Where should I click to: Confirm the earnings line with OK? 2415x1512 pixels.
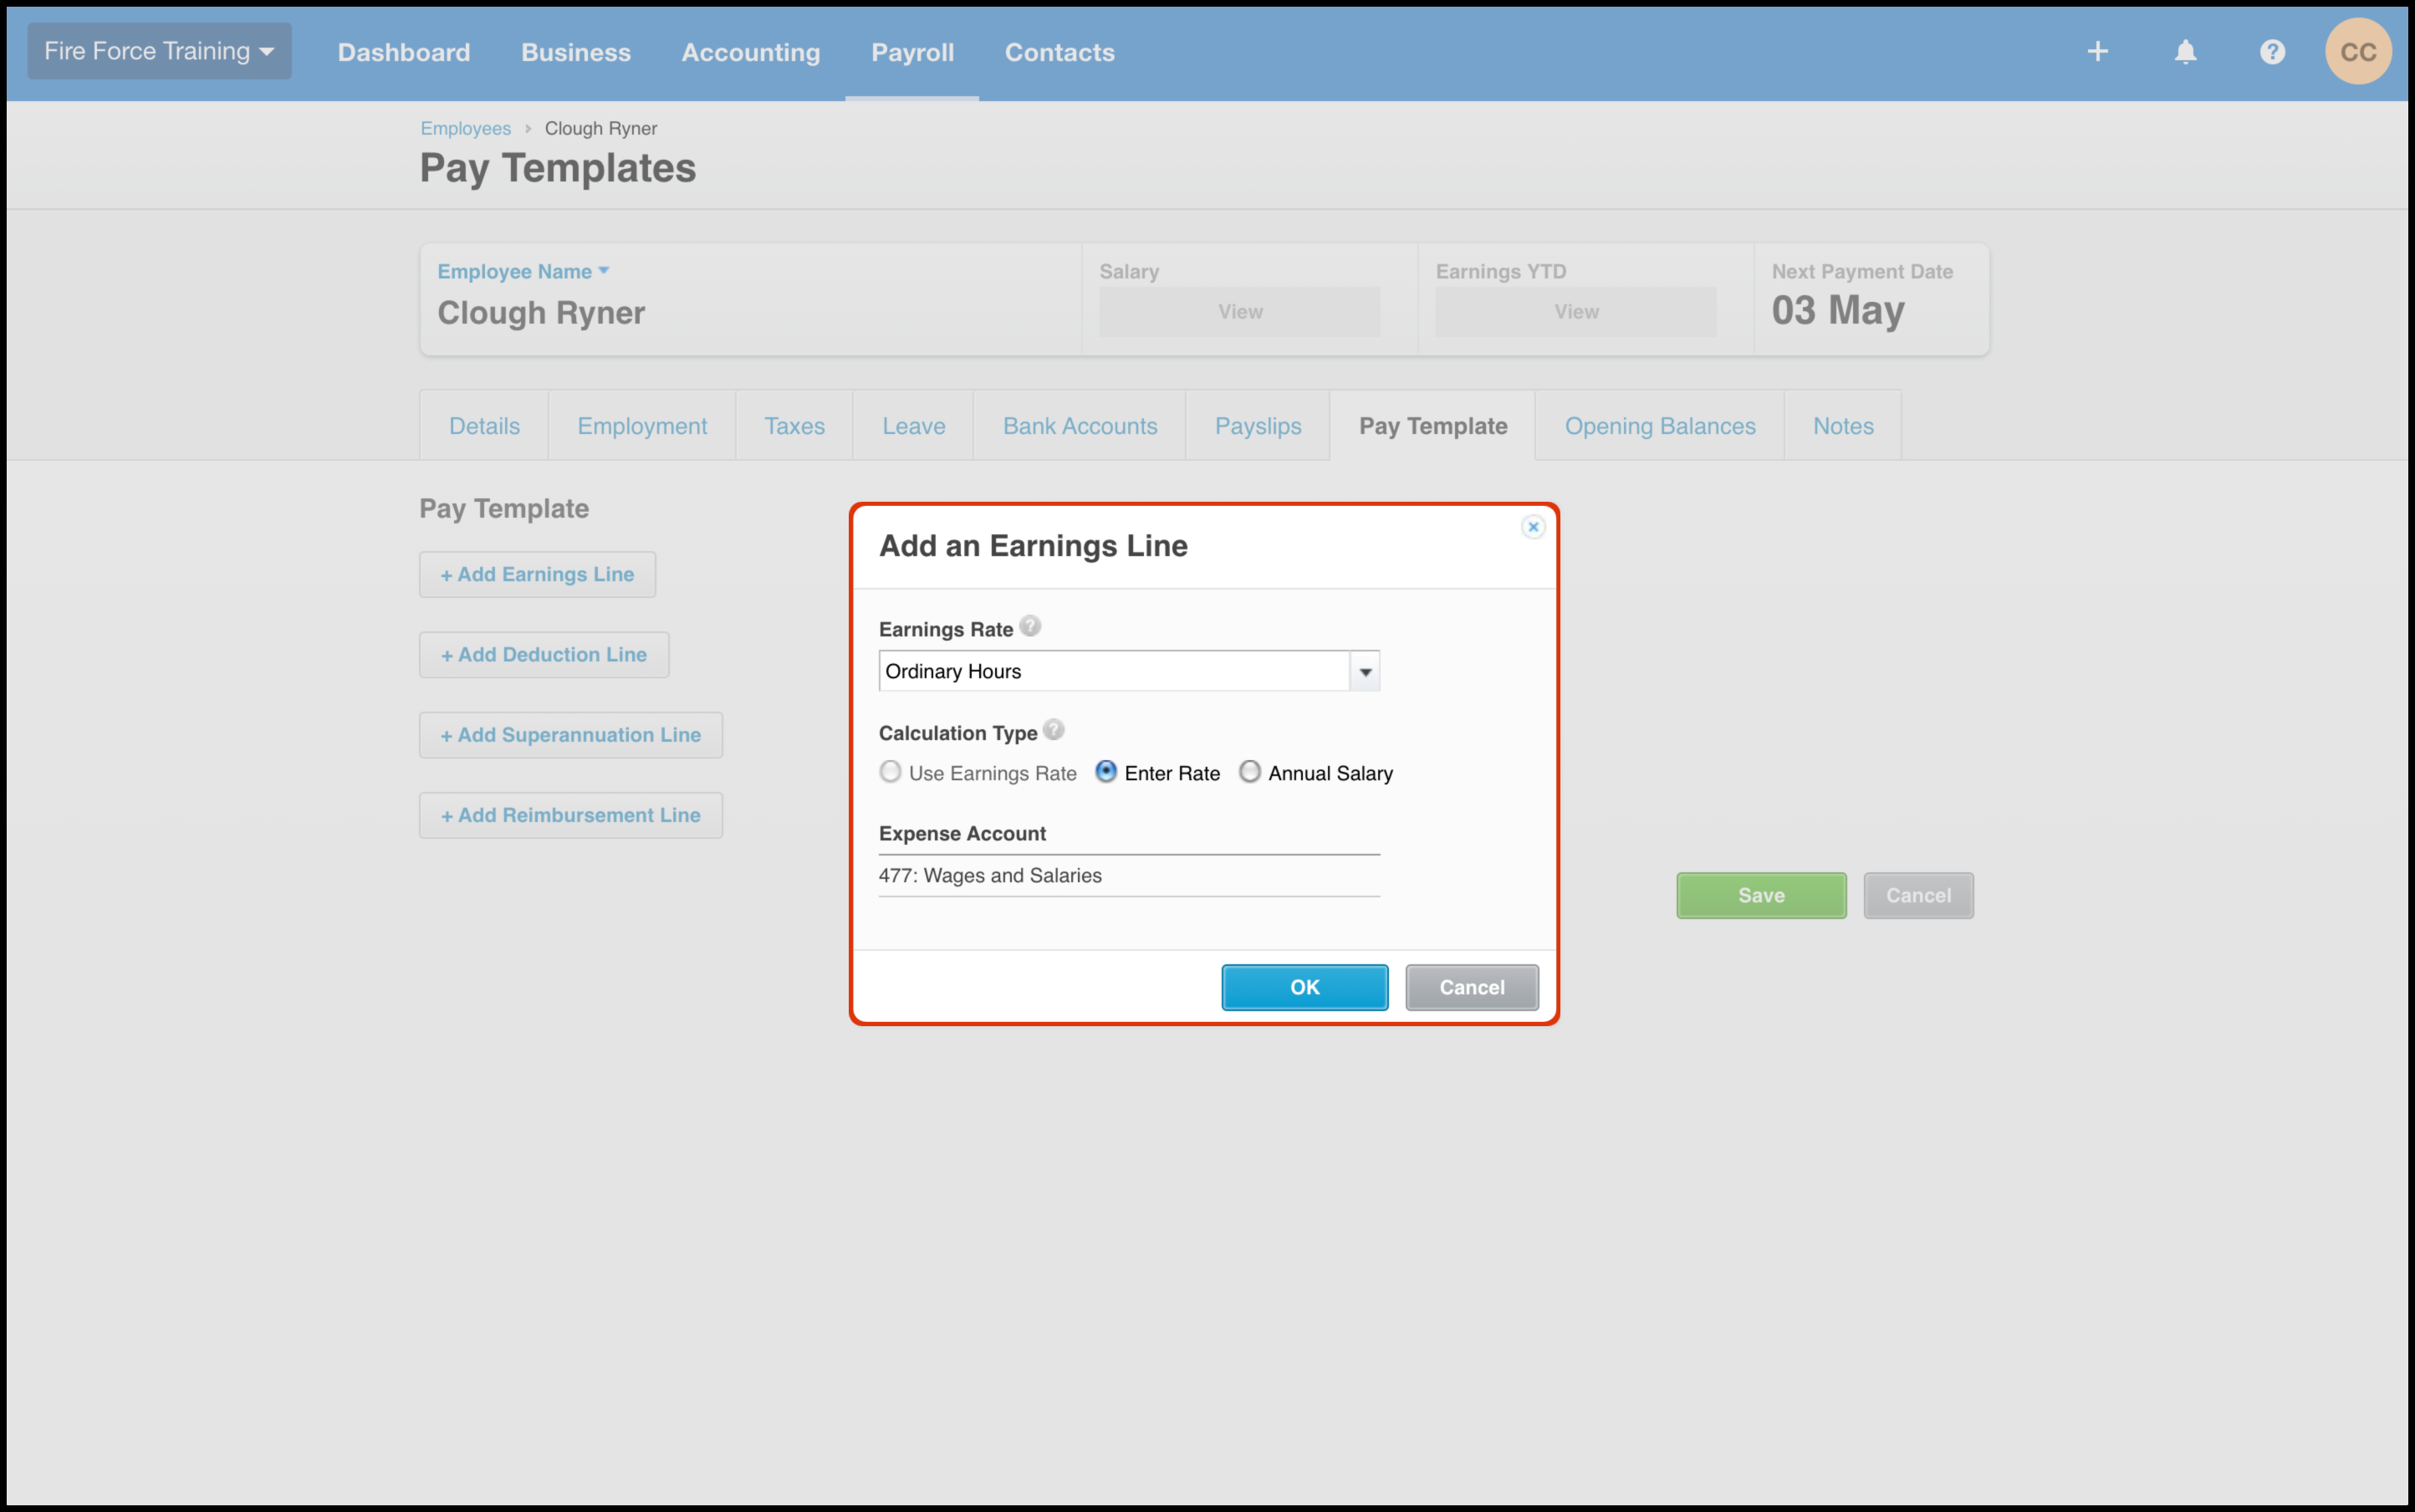[1304, 987]
